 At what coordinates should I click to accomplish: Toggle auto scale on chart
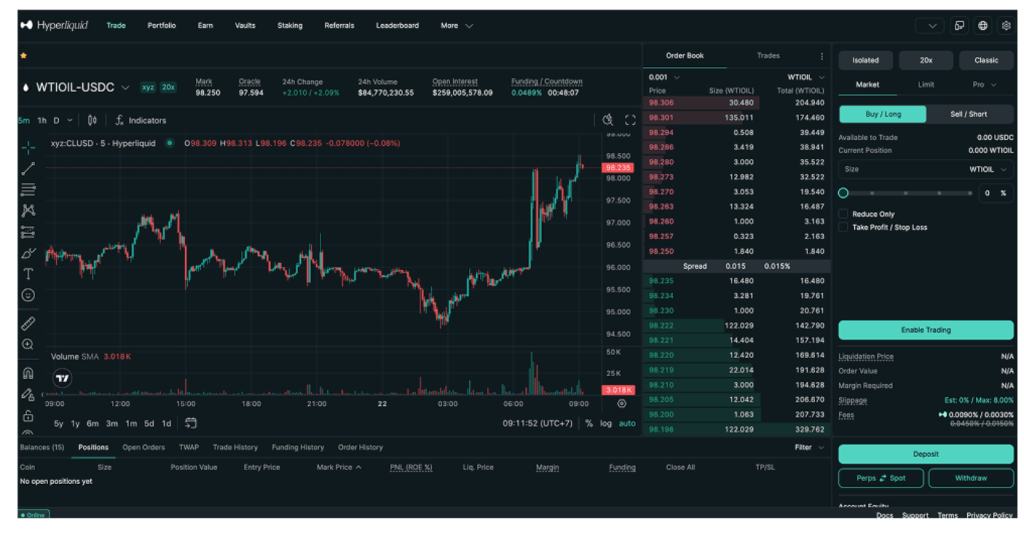[x=627, y=423]
